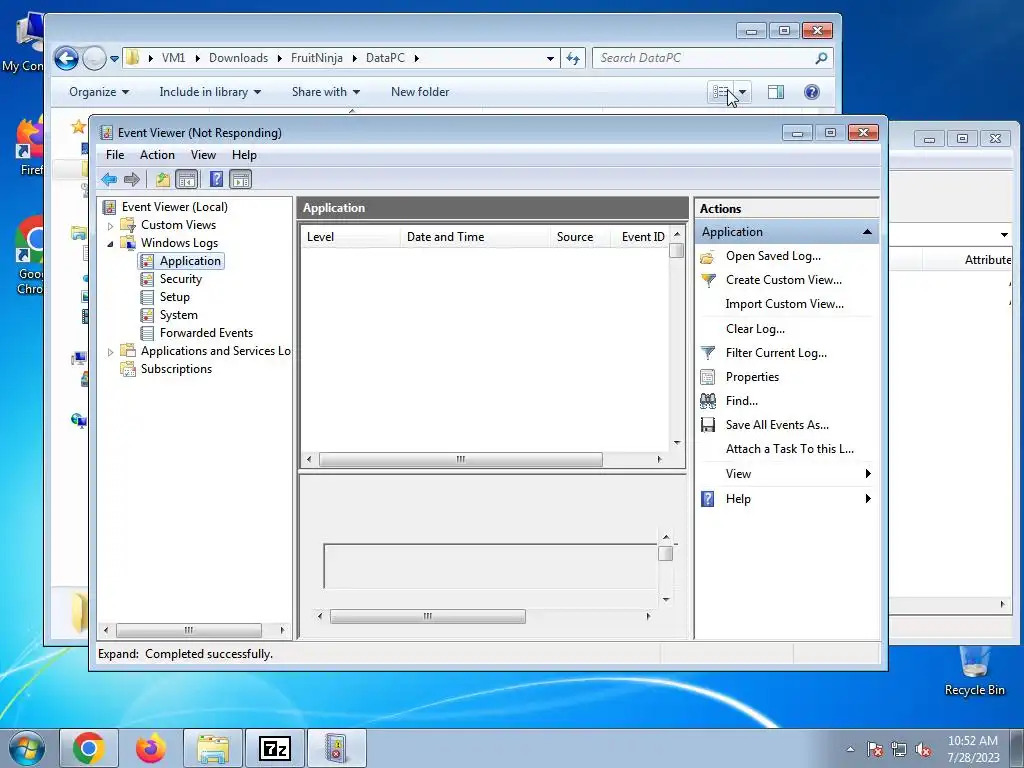Click FruitNinja in the address breadcrumb
The width and height of the screenshot is (1024, 768).
coord(317,58)
